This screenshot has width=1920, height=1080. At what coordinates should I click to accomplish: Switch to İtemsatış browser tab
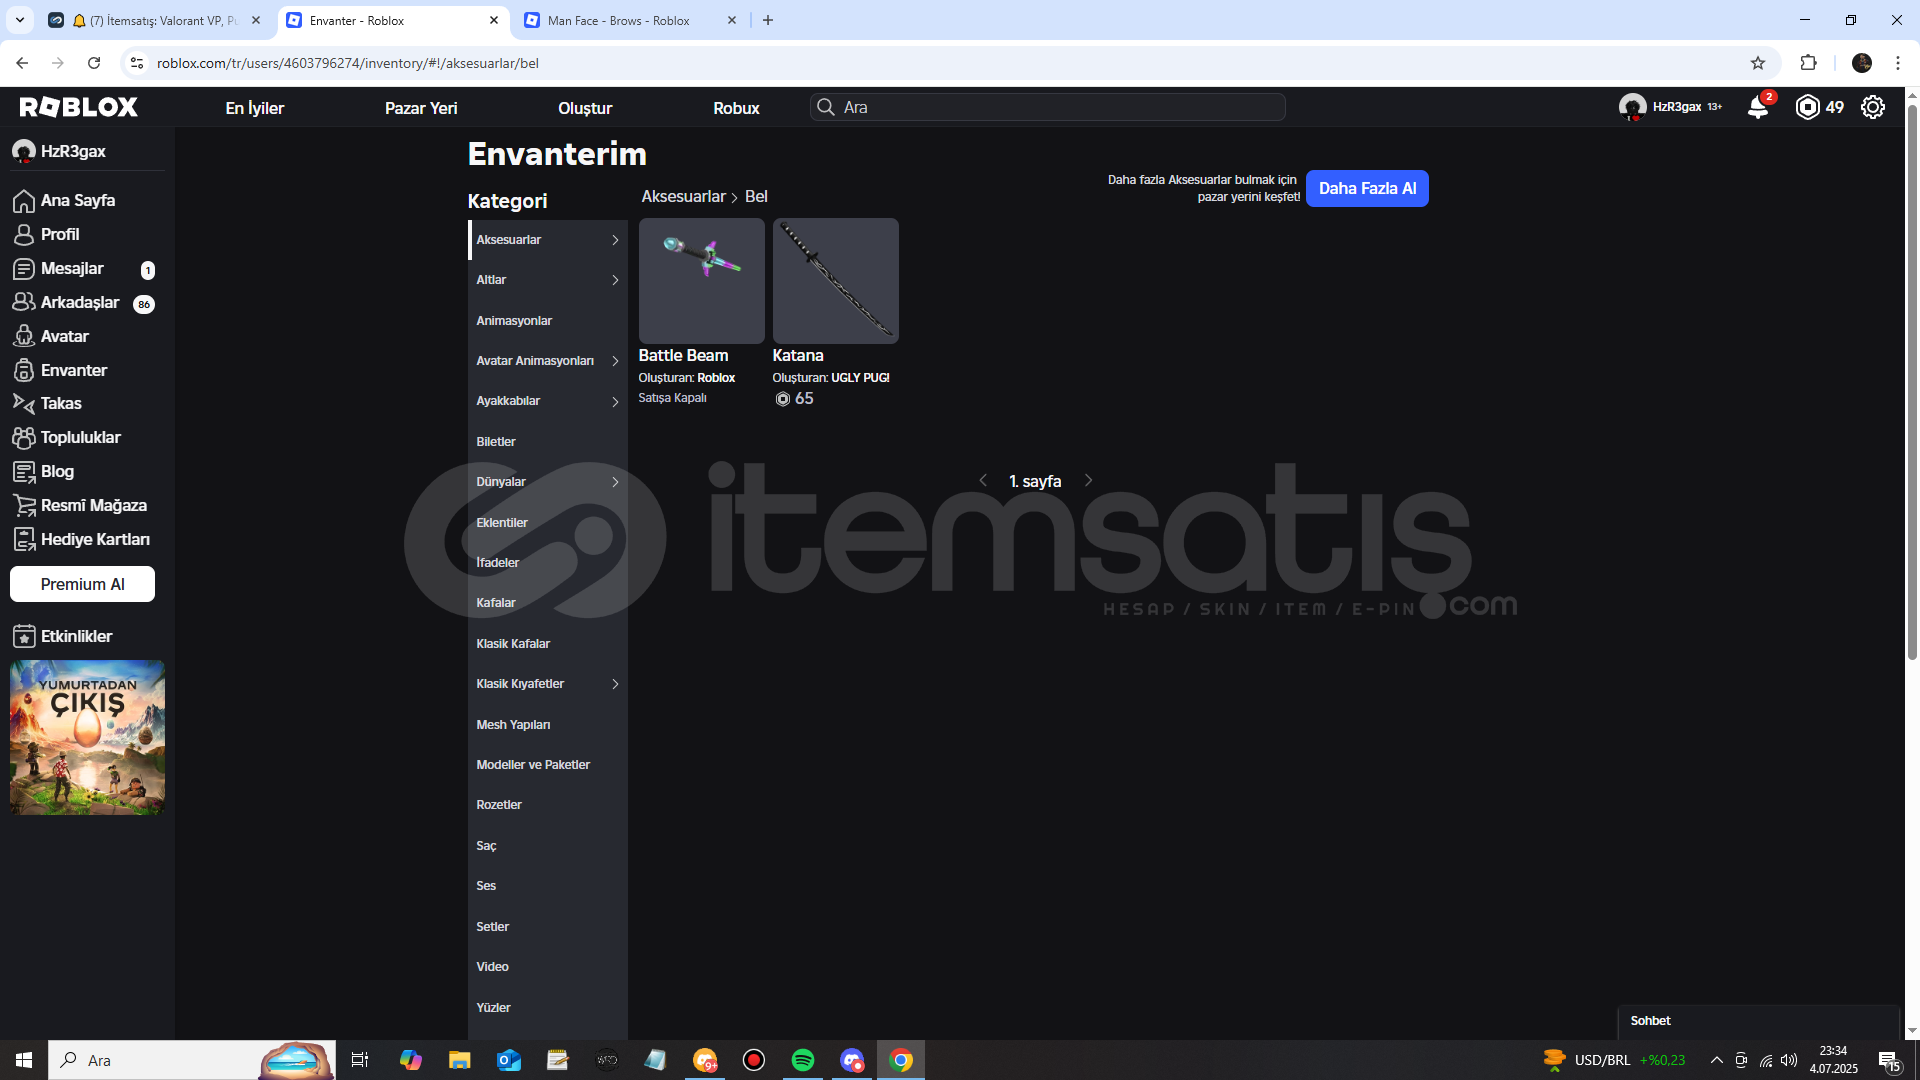click(x=155, y=20)
